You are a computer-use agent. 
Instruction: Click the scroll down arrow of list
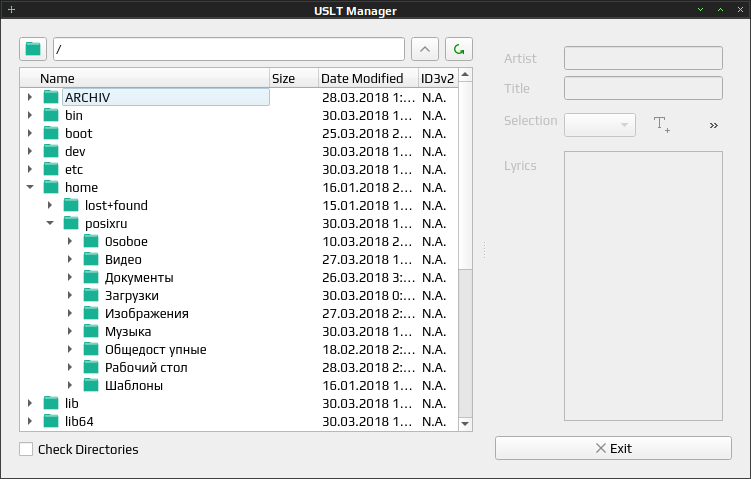click(x=465, y=424)
